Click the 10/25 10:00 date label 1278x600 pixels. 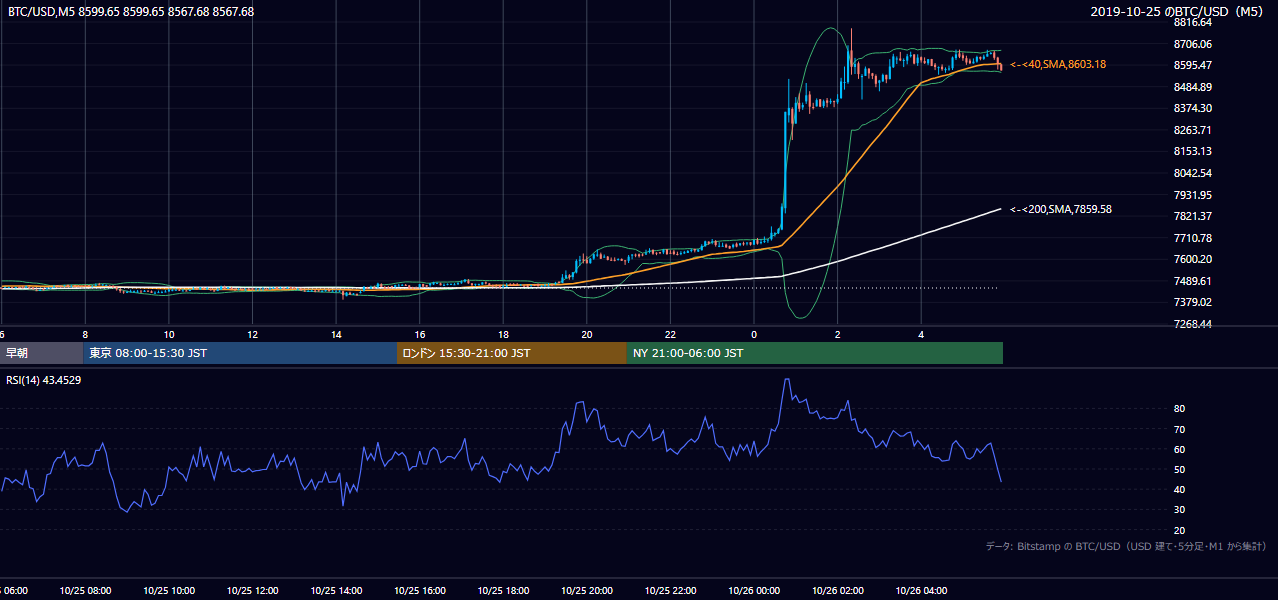pos(169,591)
